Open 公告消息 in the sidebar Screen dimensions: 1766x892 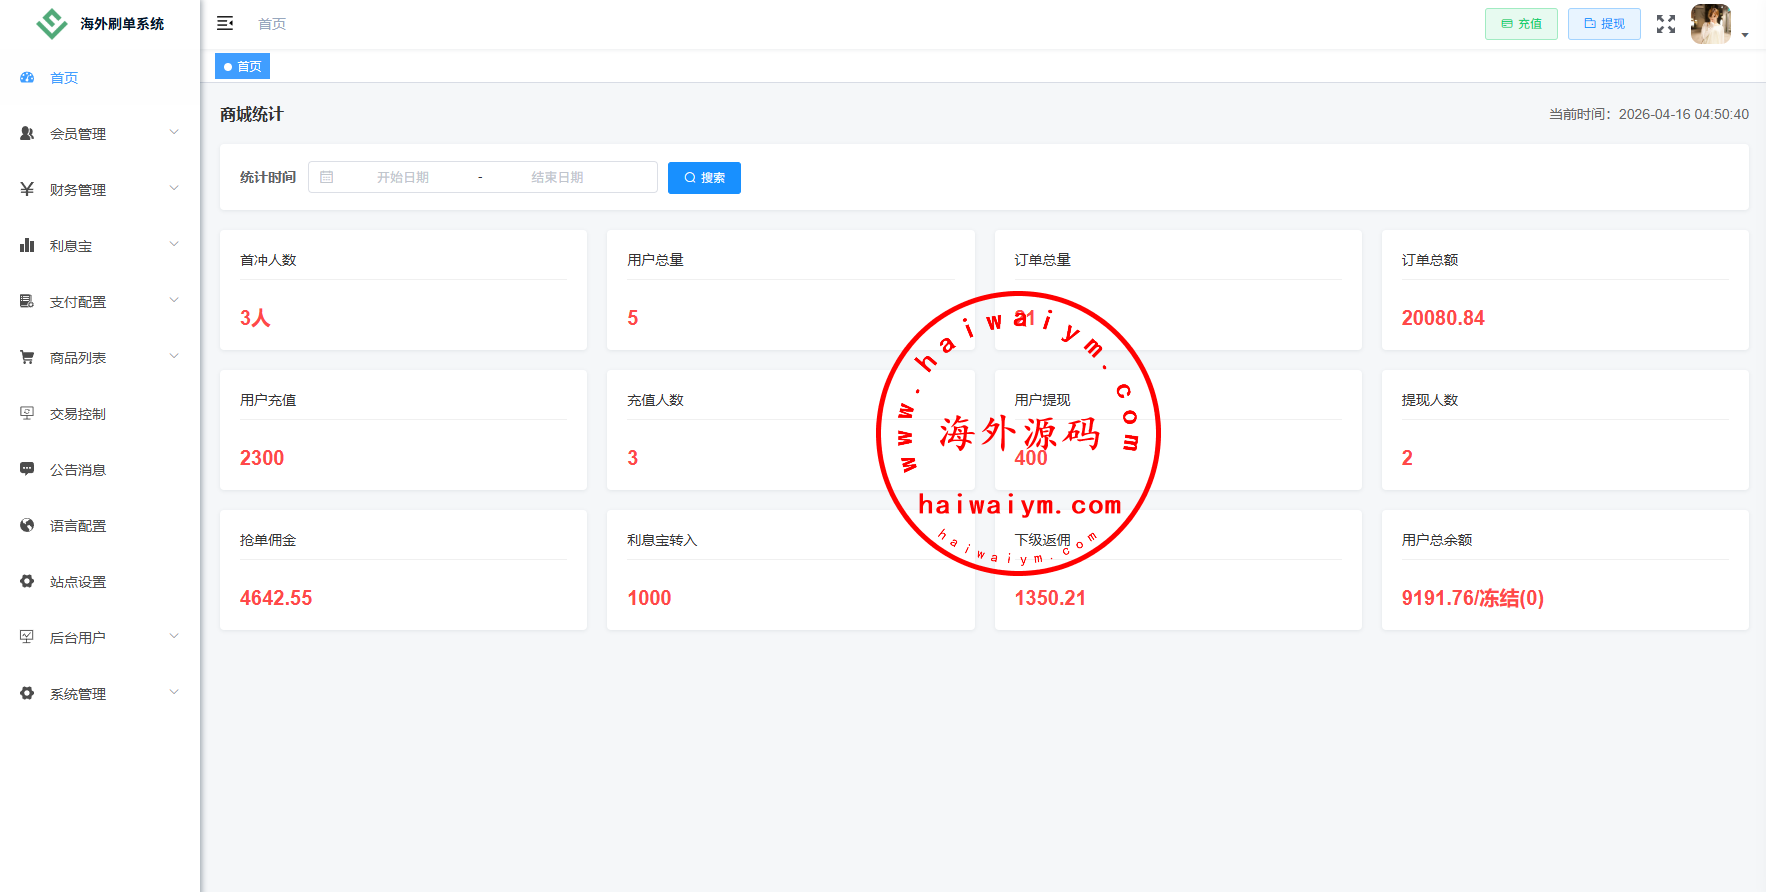click(78, 470)
